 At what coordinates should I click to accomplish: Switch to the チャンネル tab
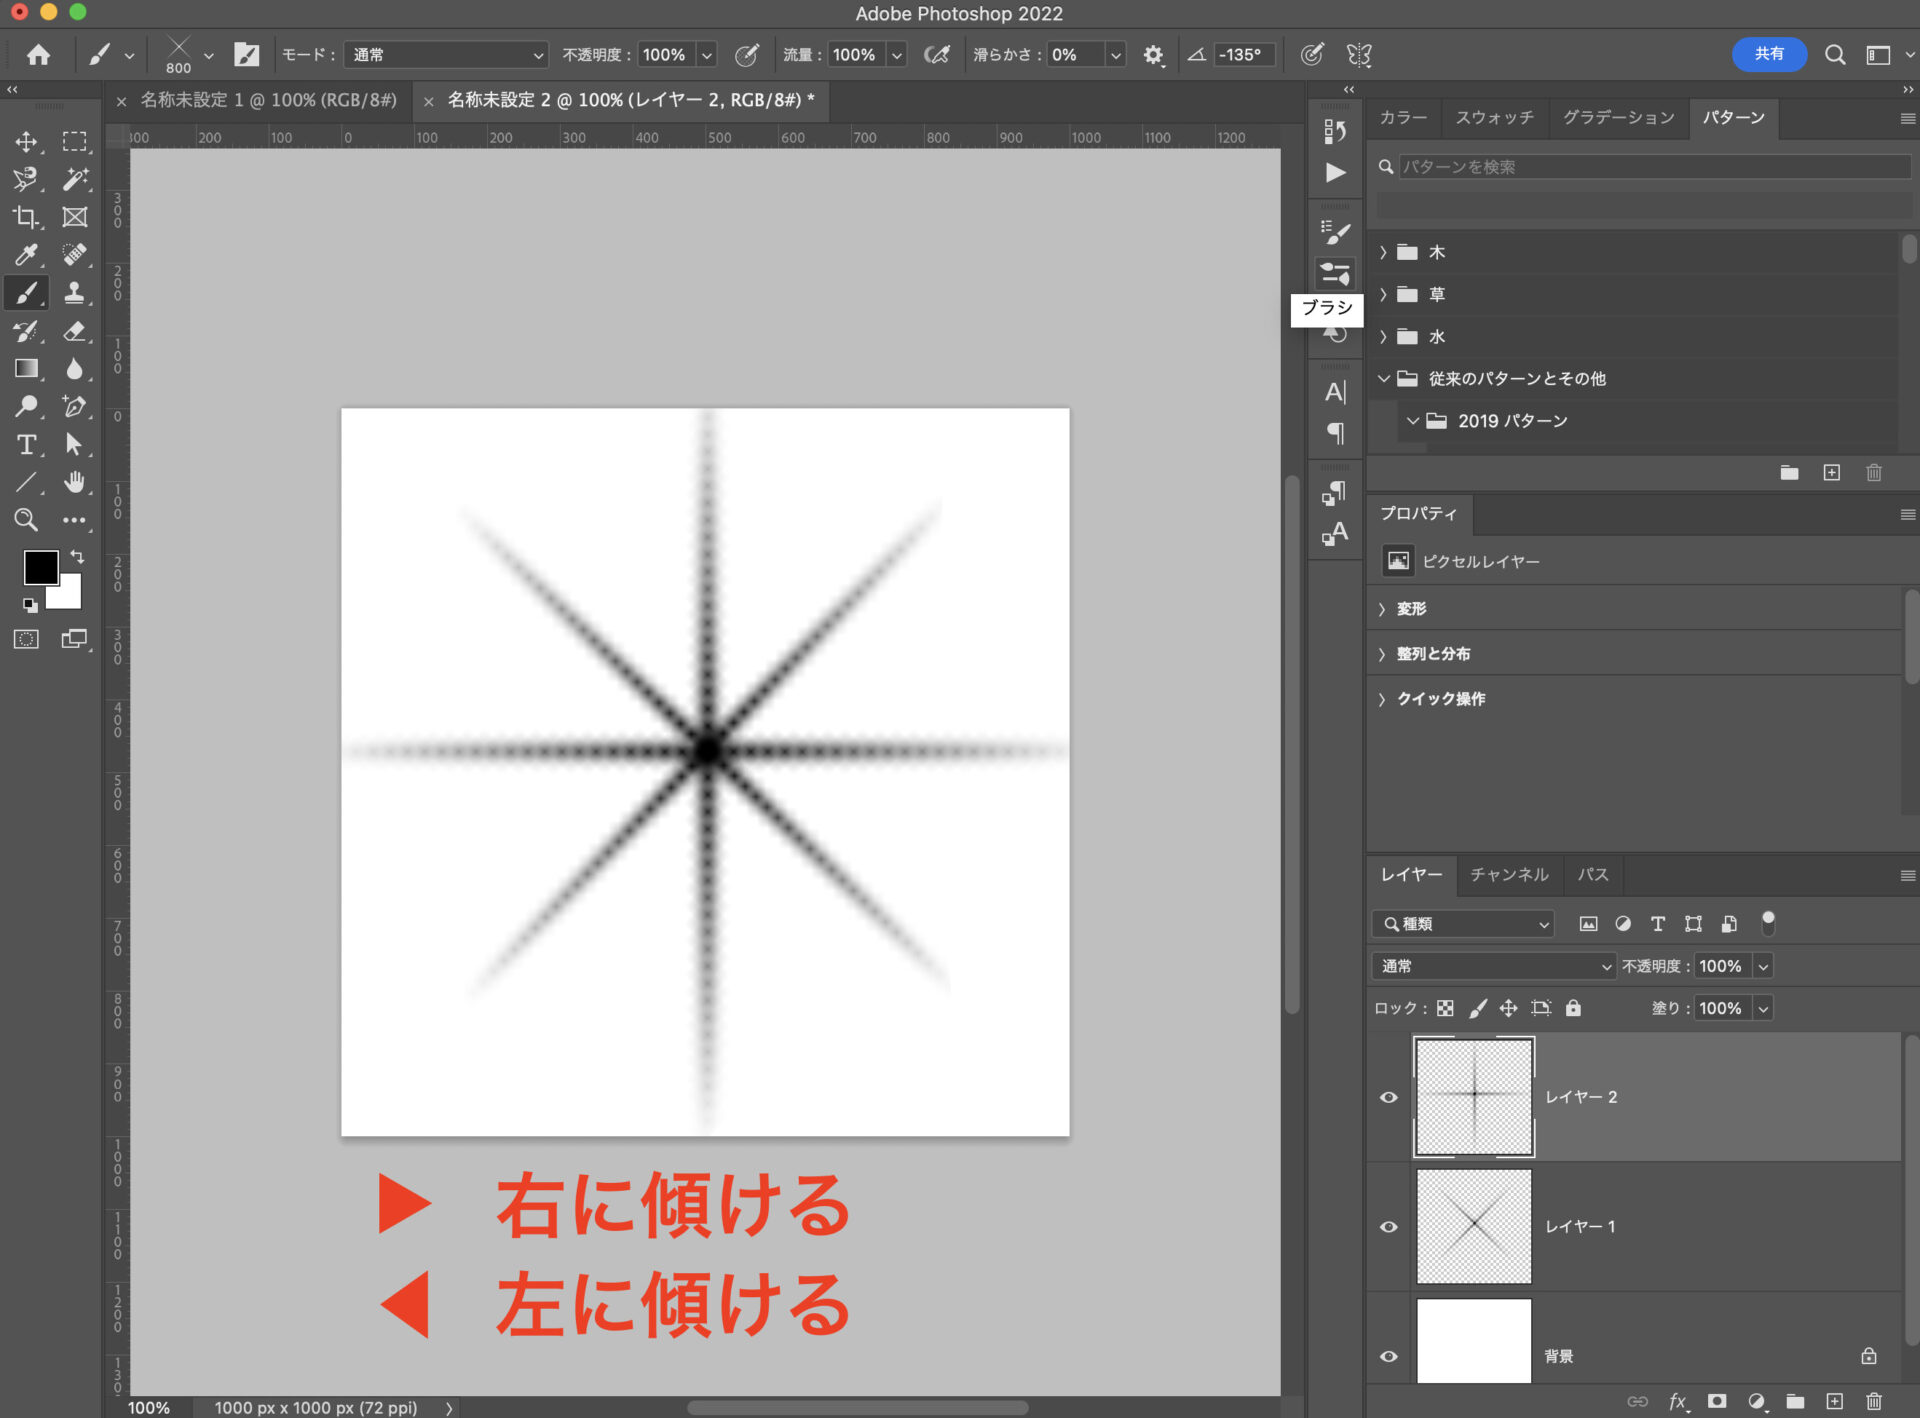point(1509,875)
